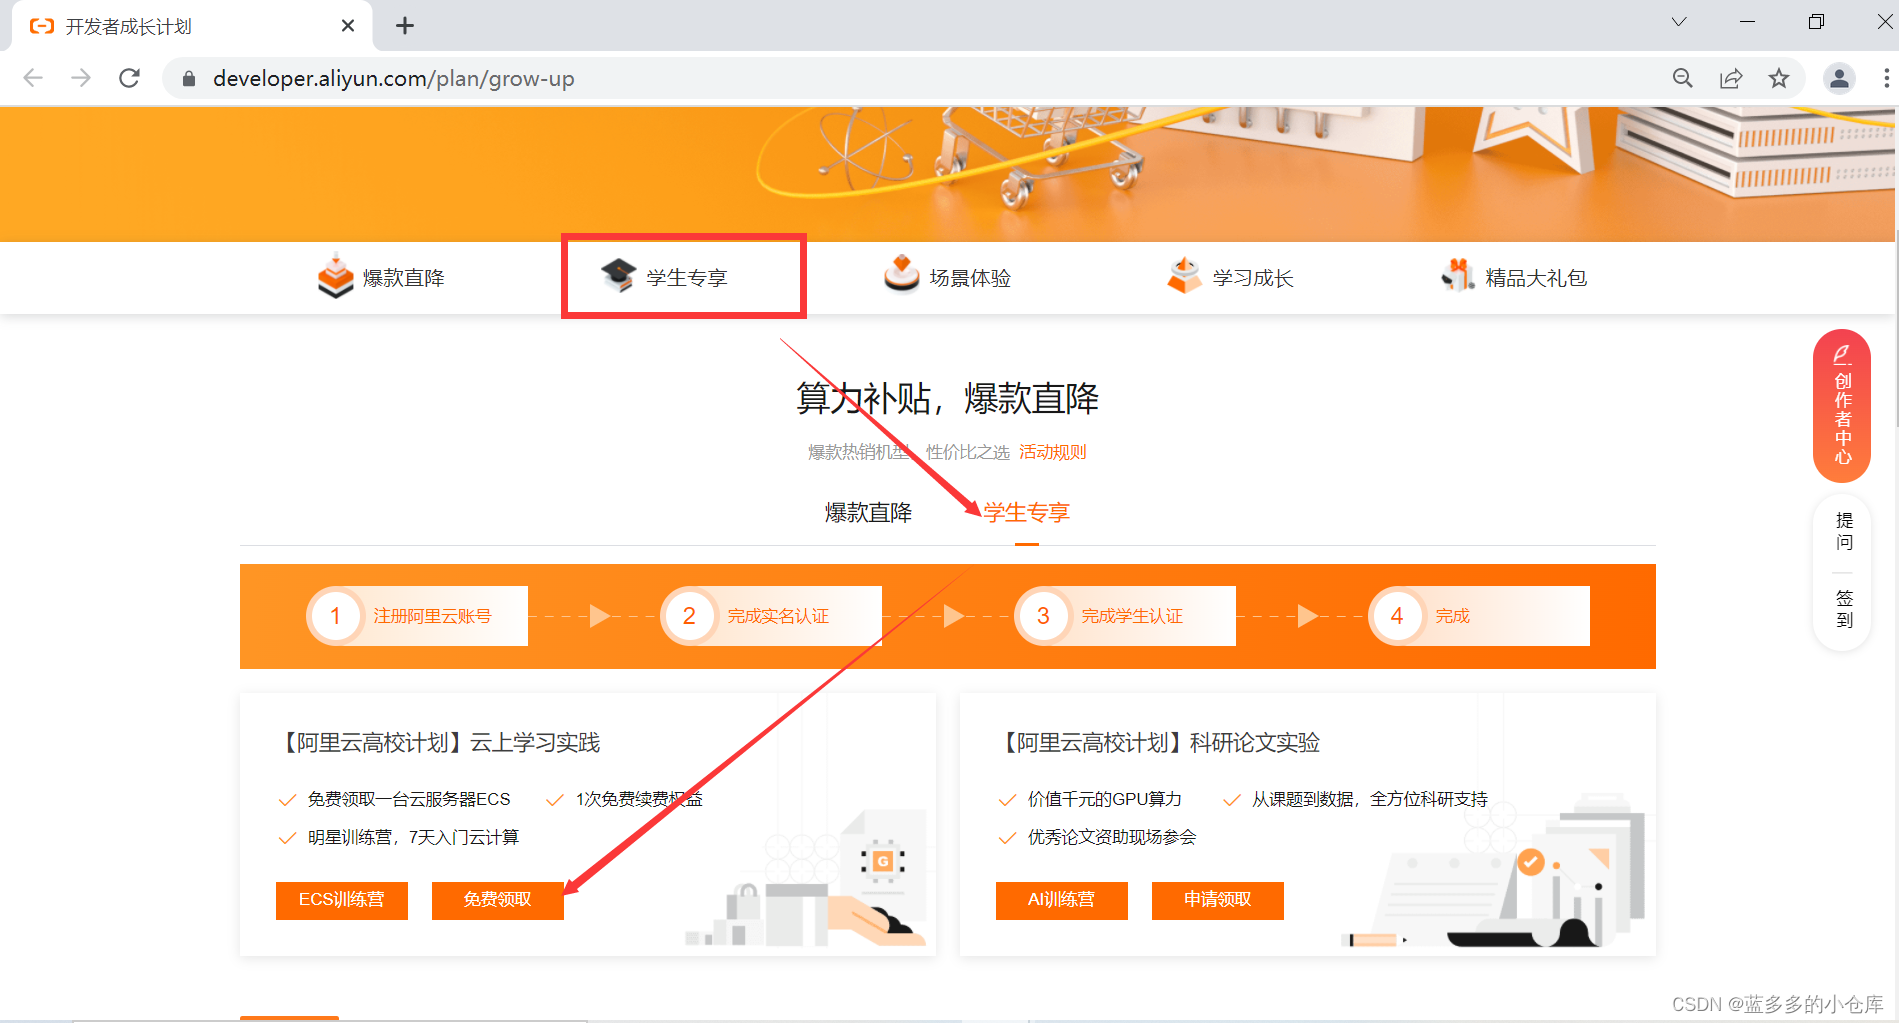Expand the tab search chevron
Image resolution: width=1899 pixels, height=1023 pixels.
[x=1679, y=22]
